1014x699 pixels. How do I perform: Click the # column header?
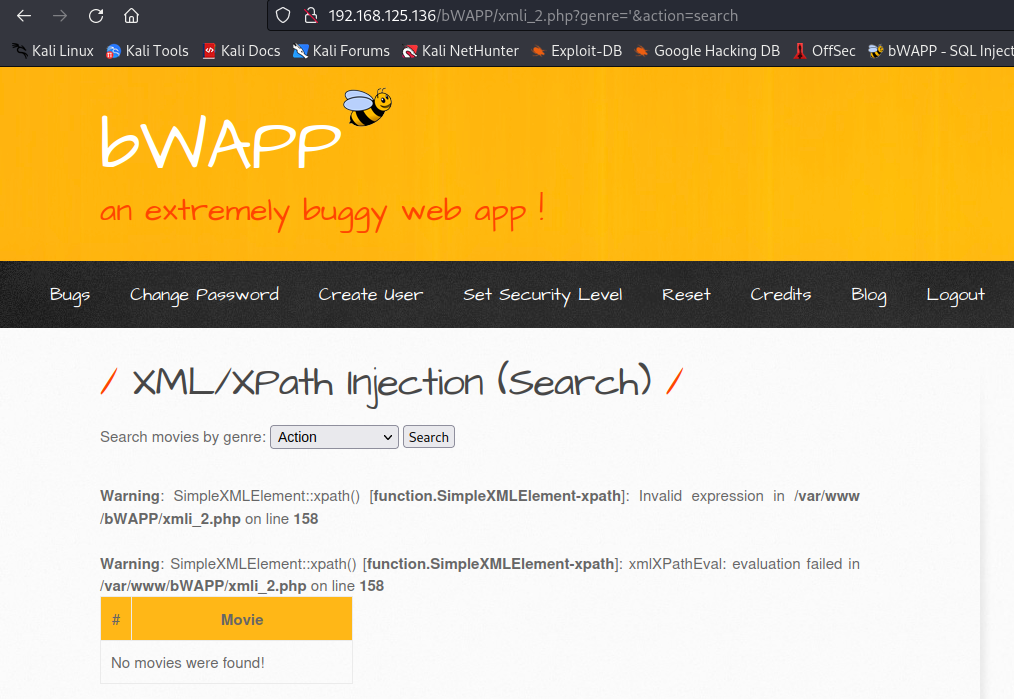116,619
